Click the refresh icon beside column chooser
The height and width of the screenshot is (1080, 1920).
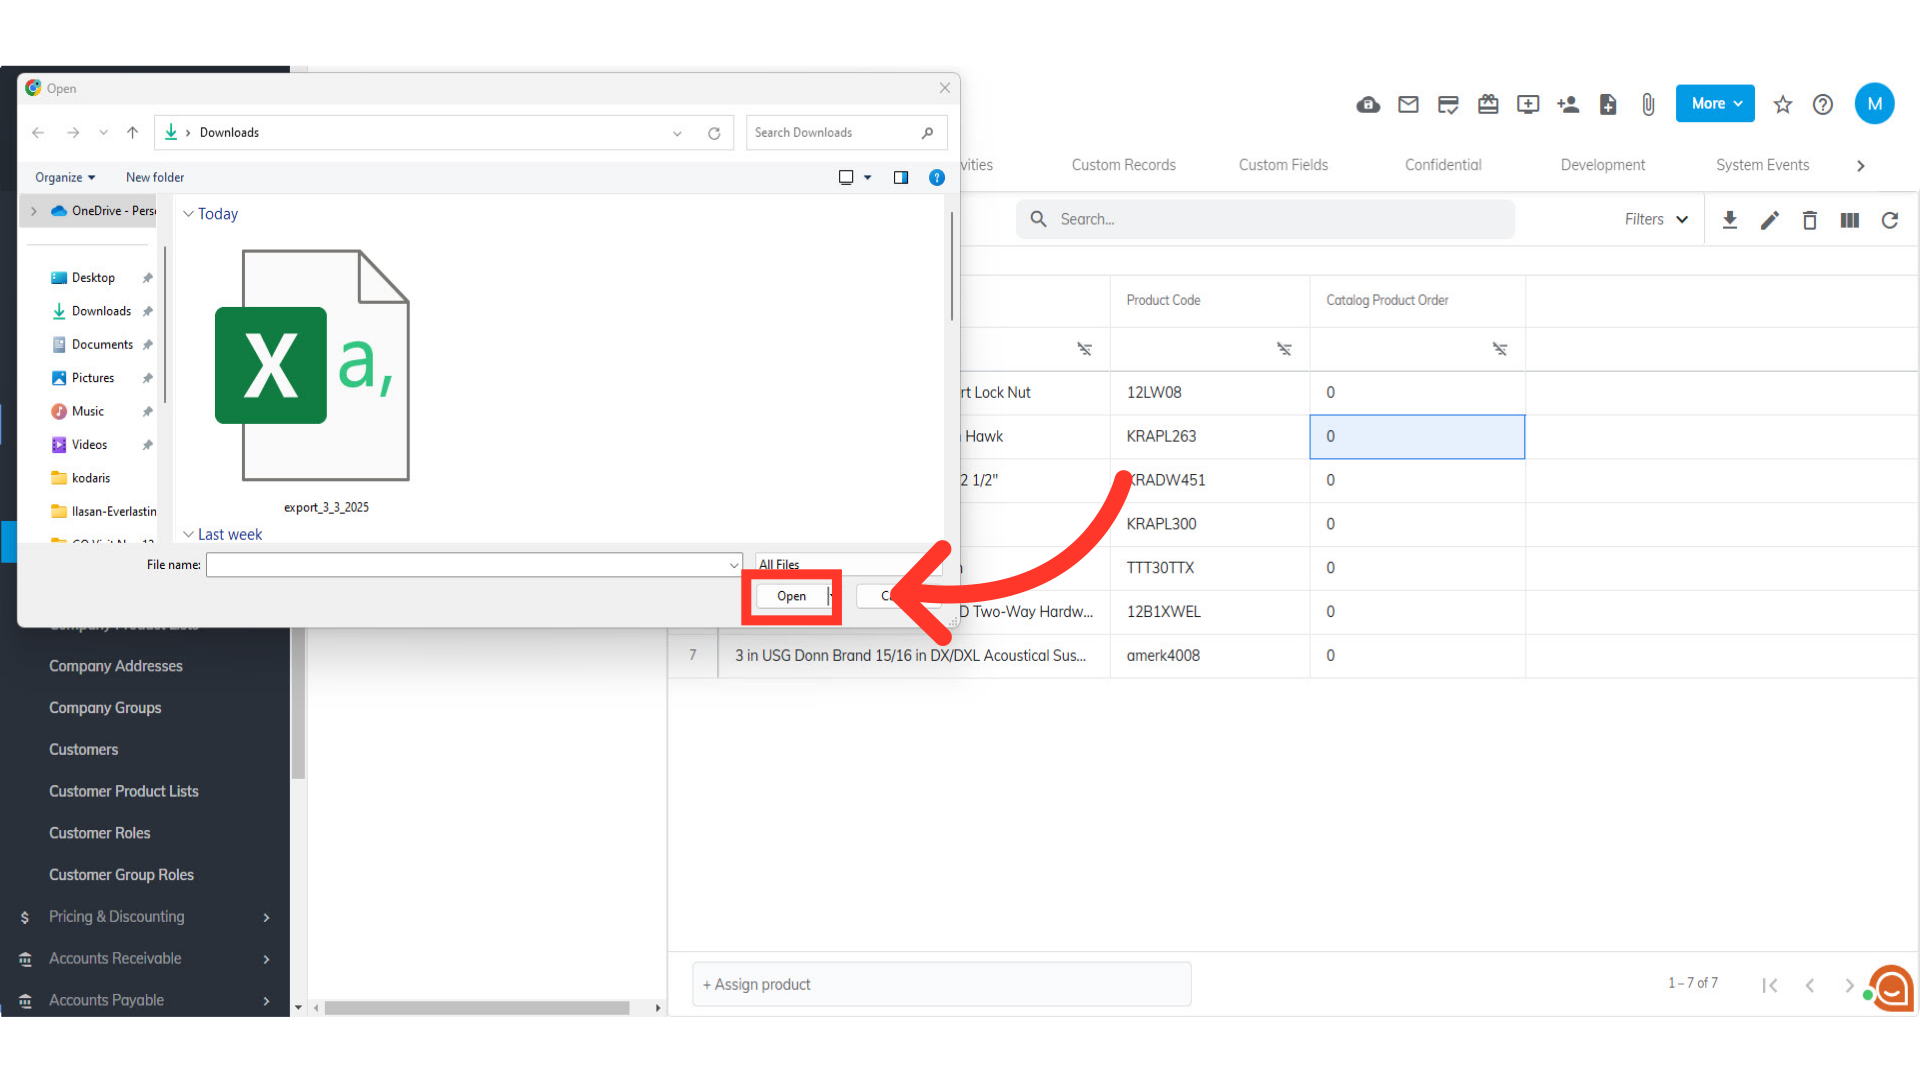pyautogui.click(x=1890, y=220)
